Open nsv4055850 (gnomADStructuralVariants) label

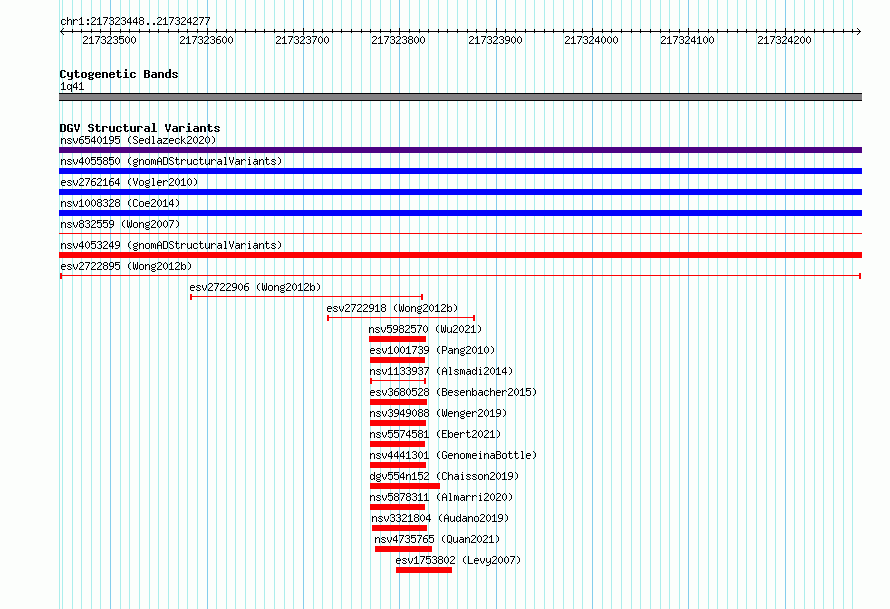click(171, 161)
